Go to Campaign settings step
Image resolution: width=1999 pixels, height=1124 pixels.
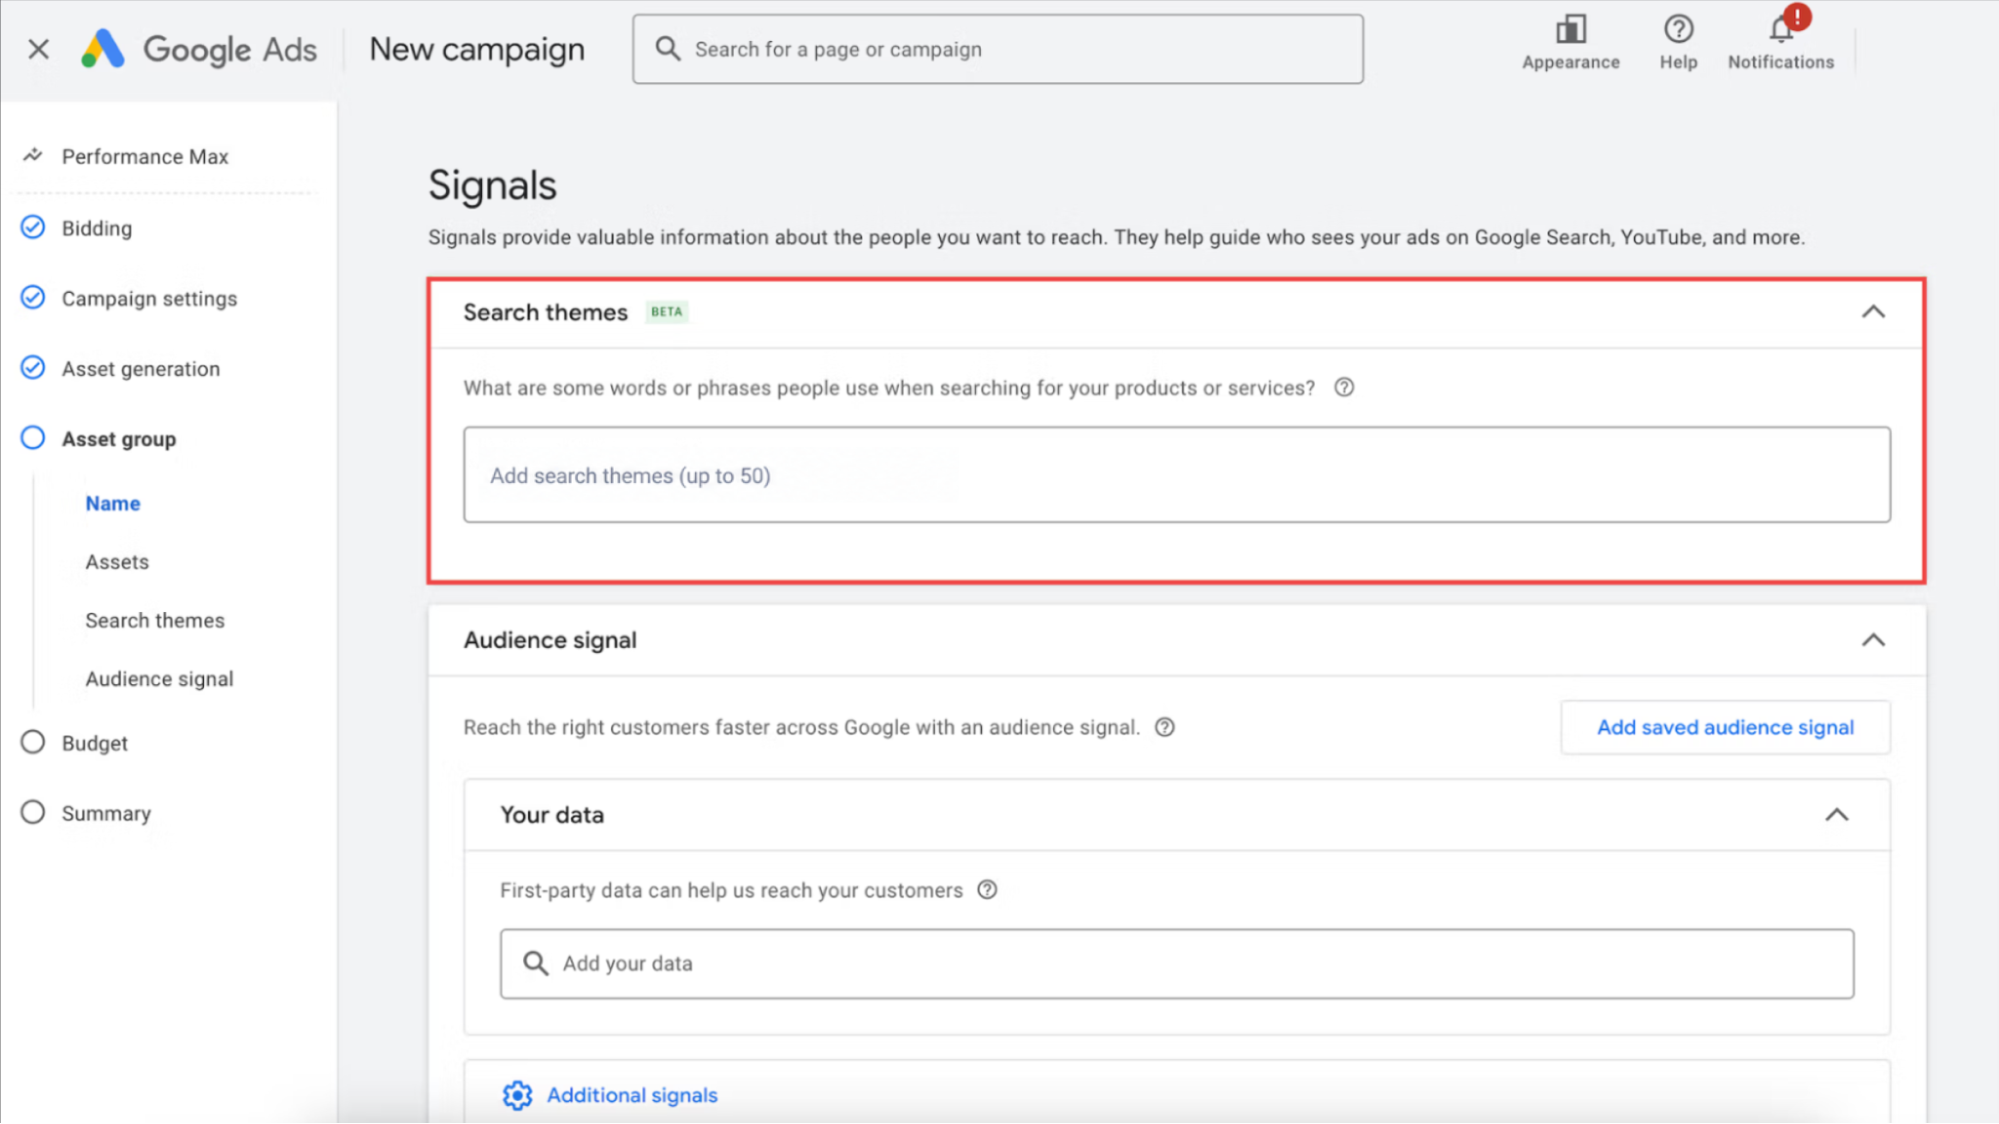(149, 298)
